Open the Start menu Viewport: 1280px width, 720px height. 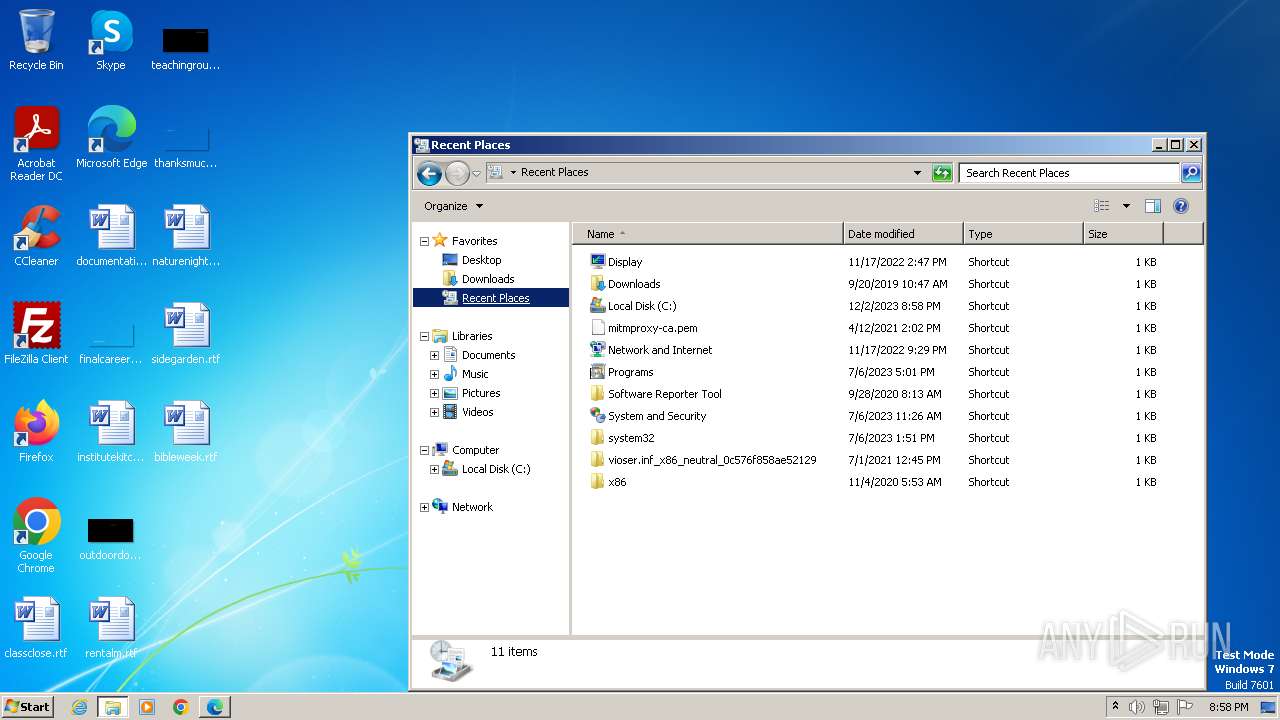pyautogui.click(x=28, y=707)
